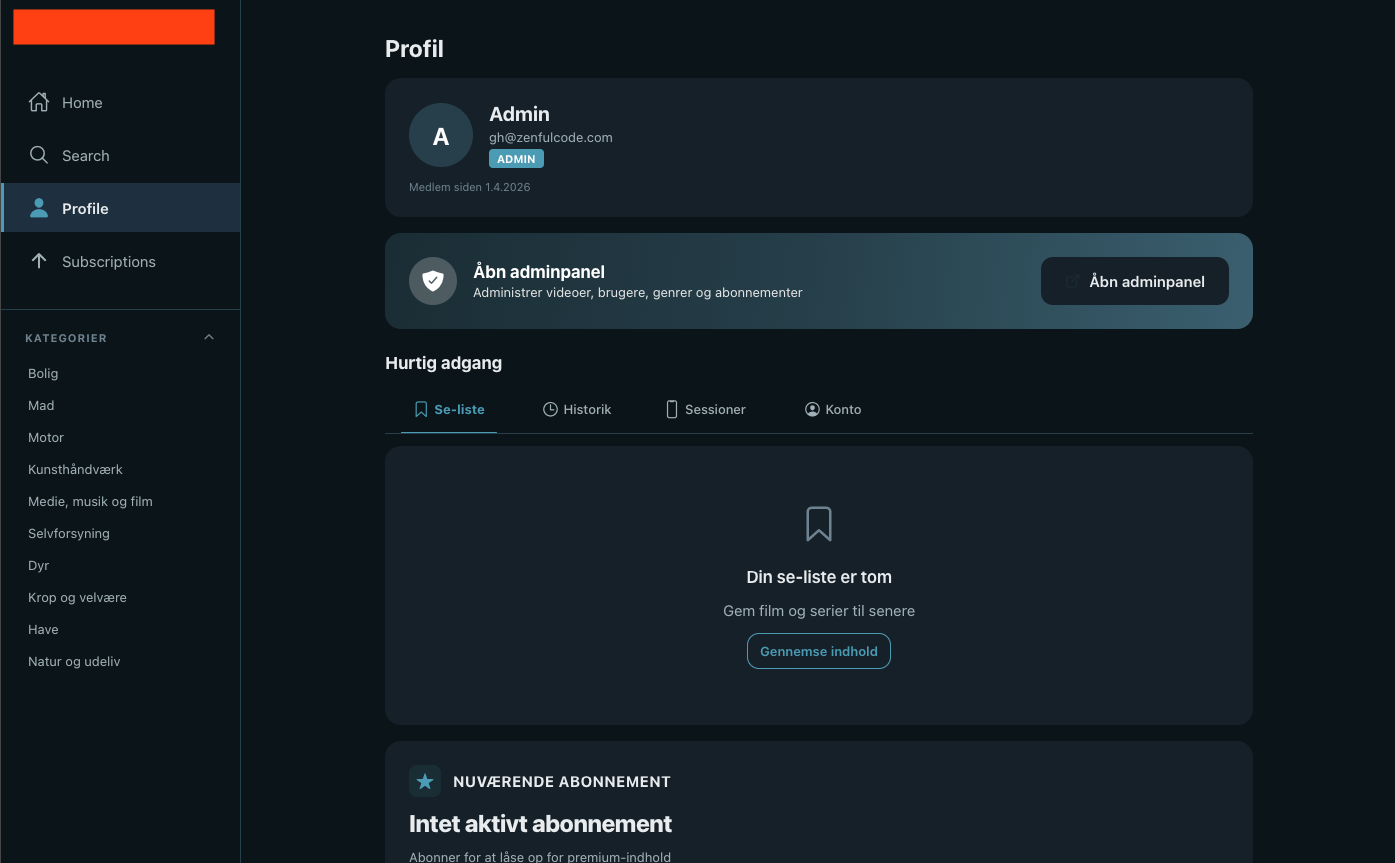Open the Selvforsyning category
The height and width of the screenshot is (863, 1395).
point(69,533)
